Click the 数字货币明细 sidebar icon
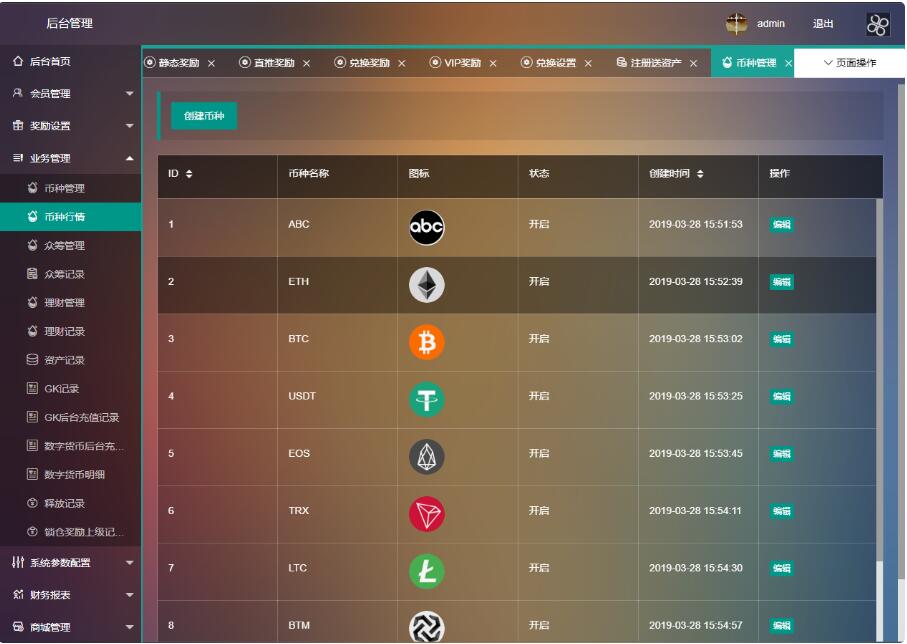This screenshot has height=644, width=907. pyautogui.click(x=32, y=474)
